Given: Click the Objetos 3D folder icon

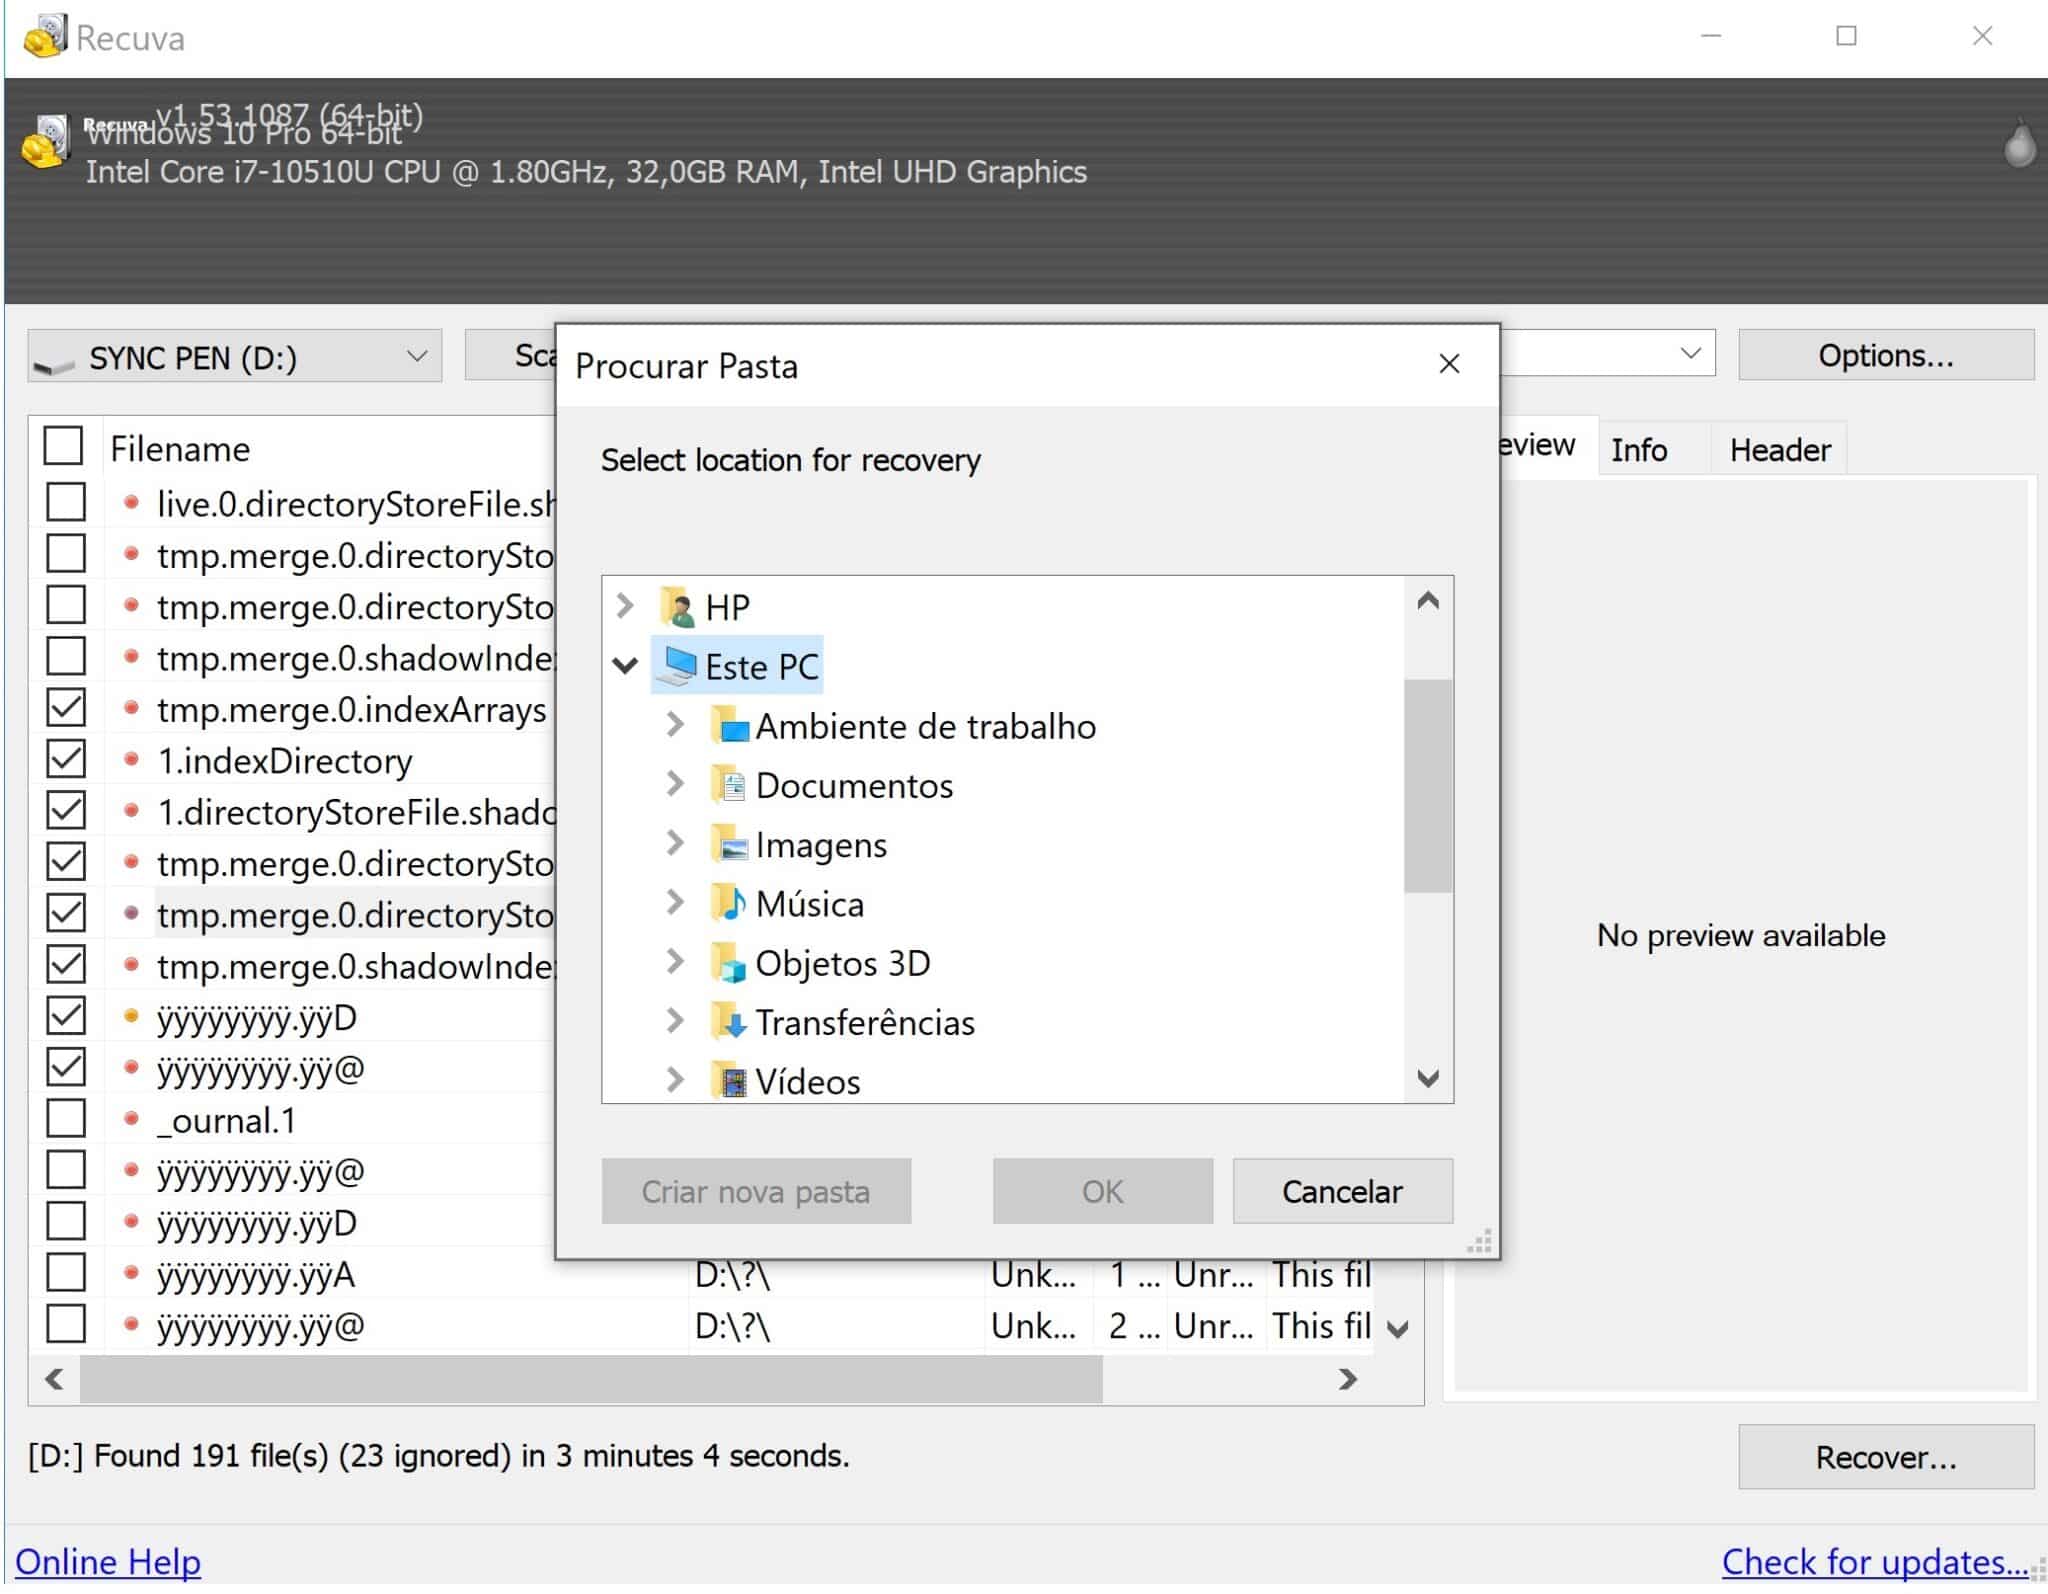Looking at the screenshot, I should (729, 963).
